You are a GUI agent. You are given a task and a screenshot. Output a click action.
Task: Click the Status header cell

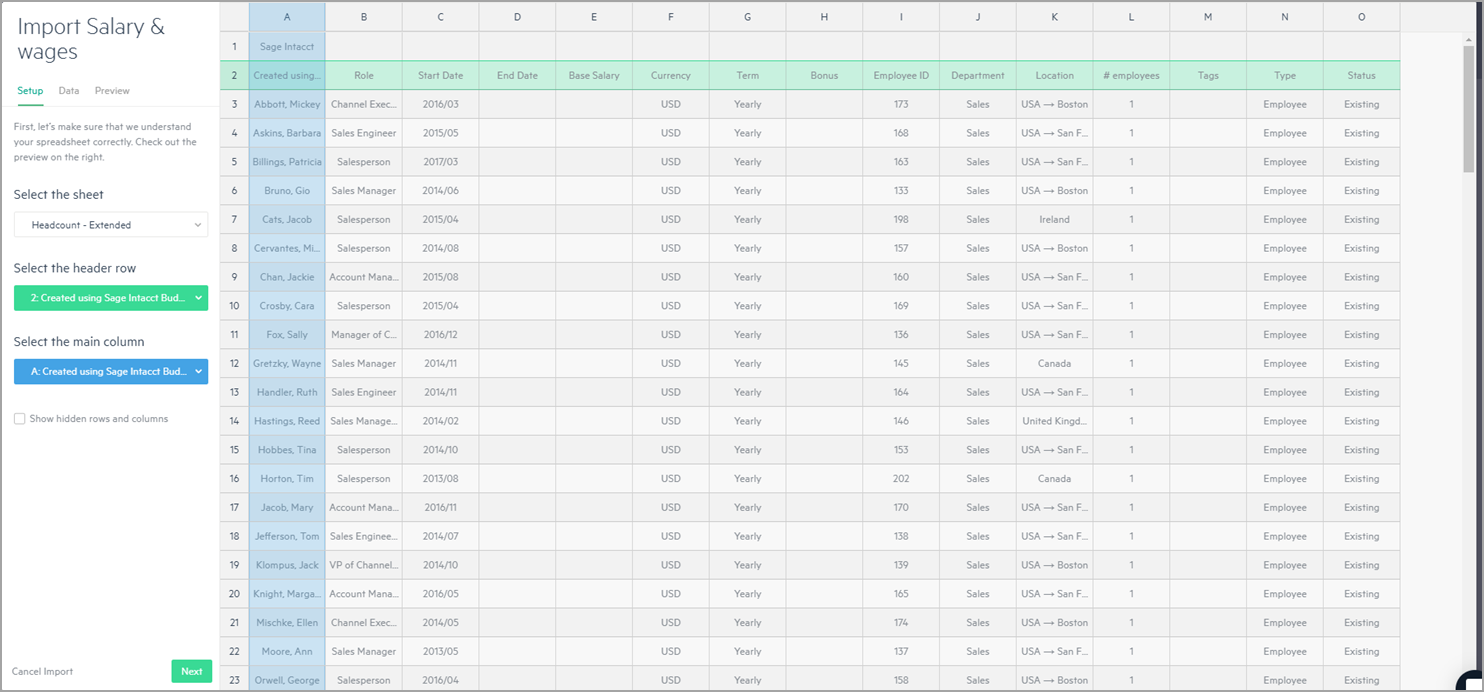tap(1361, 75)
